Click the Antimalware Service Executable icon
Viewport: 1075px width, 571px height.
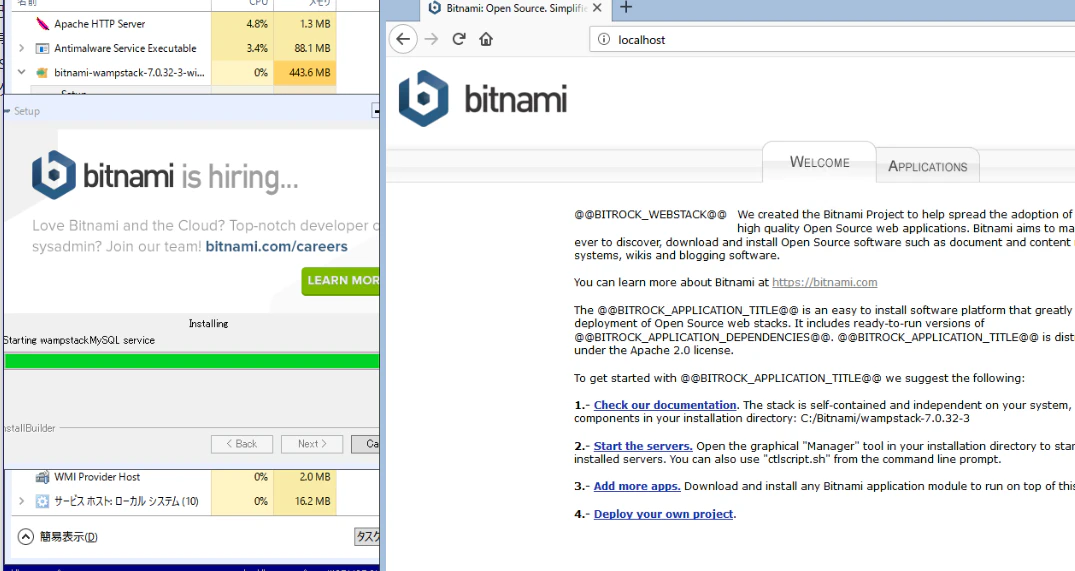click(x=42, y=48)
